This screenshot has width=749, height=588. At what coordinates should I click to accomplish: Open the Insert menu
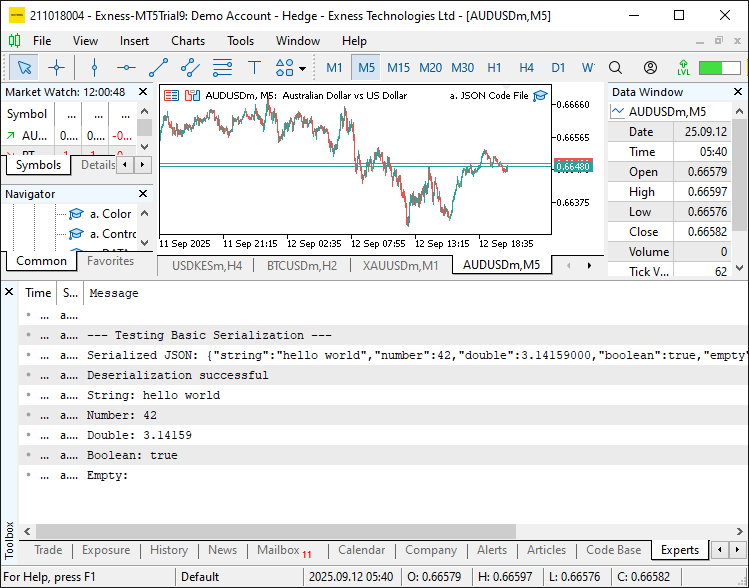pos(134,41)
